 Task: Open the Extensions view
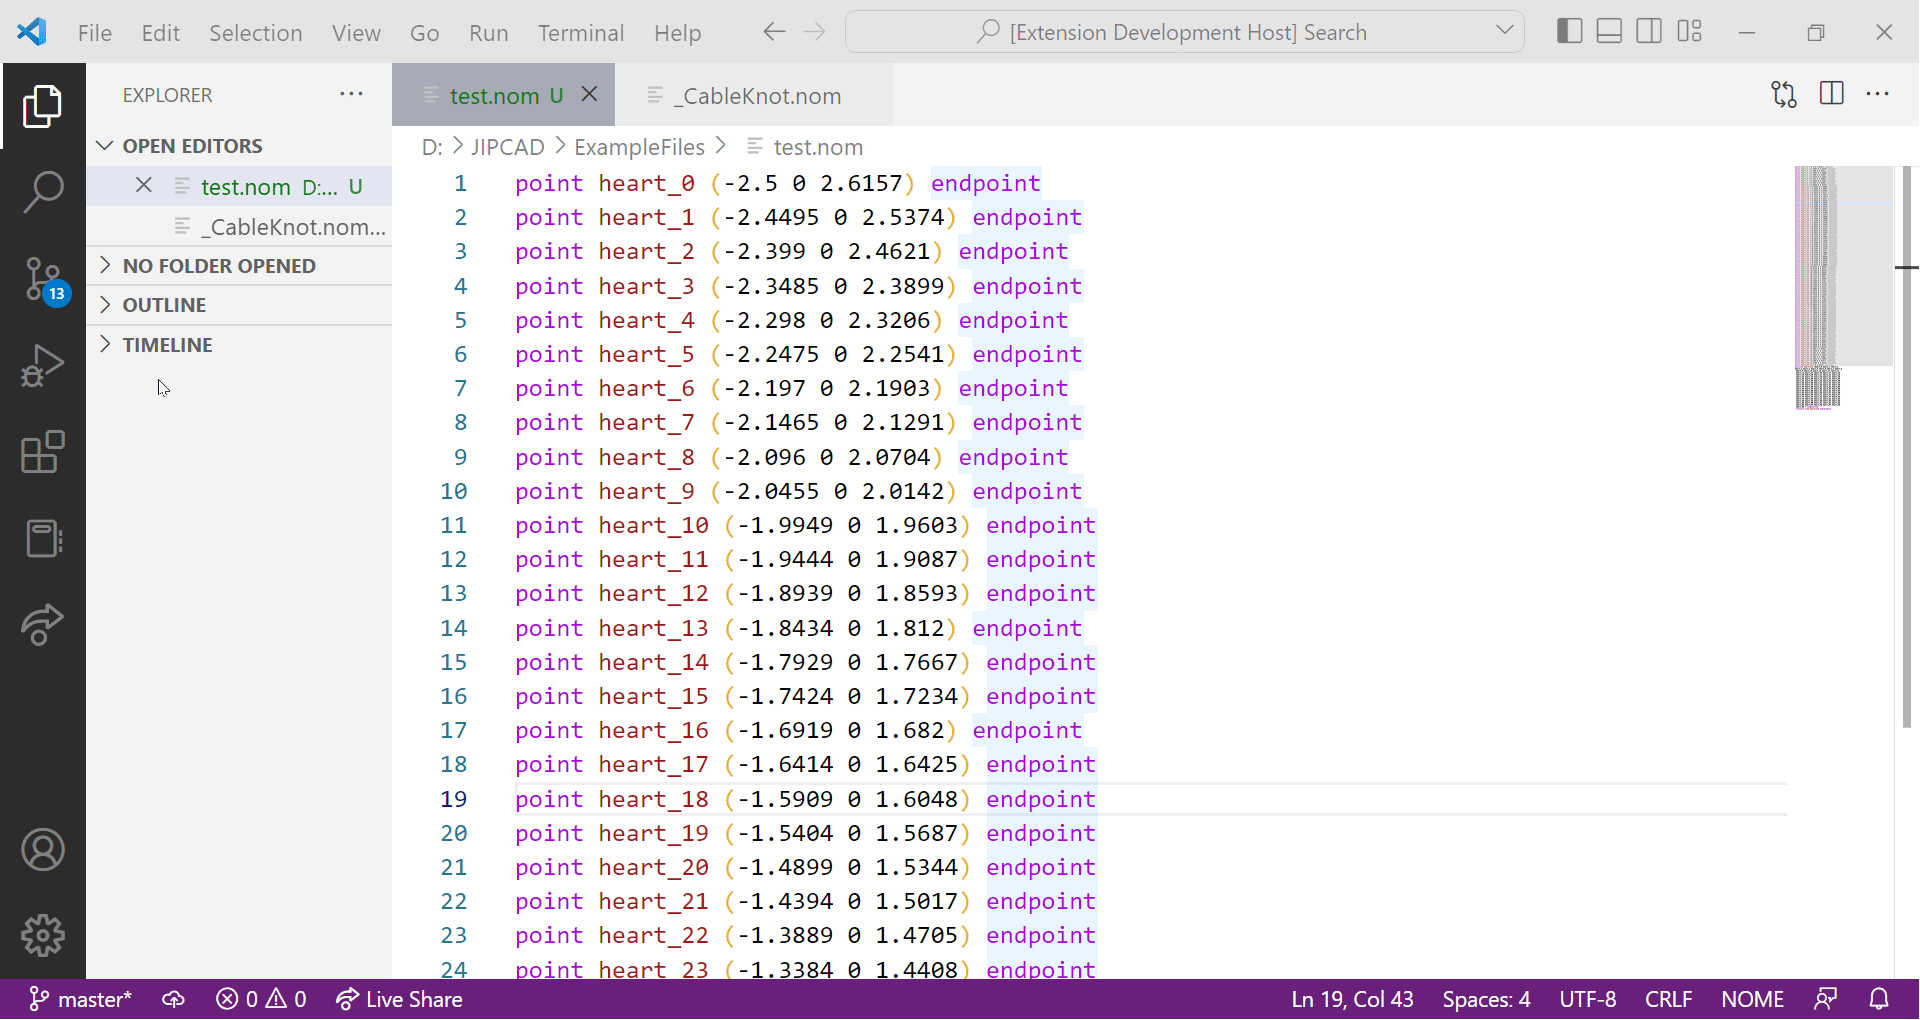[x=42, y=452]
